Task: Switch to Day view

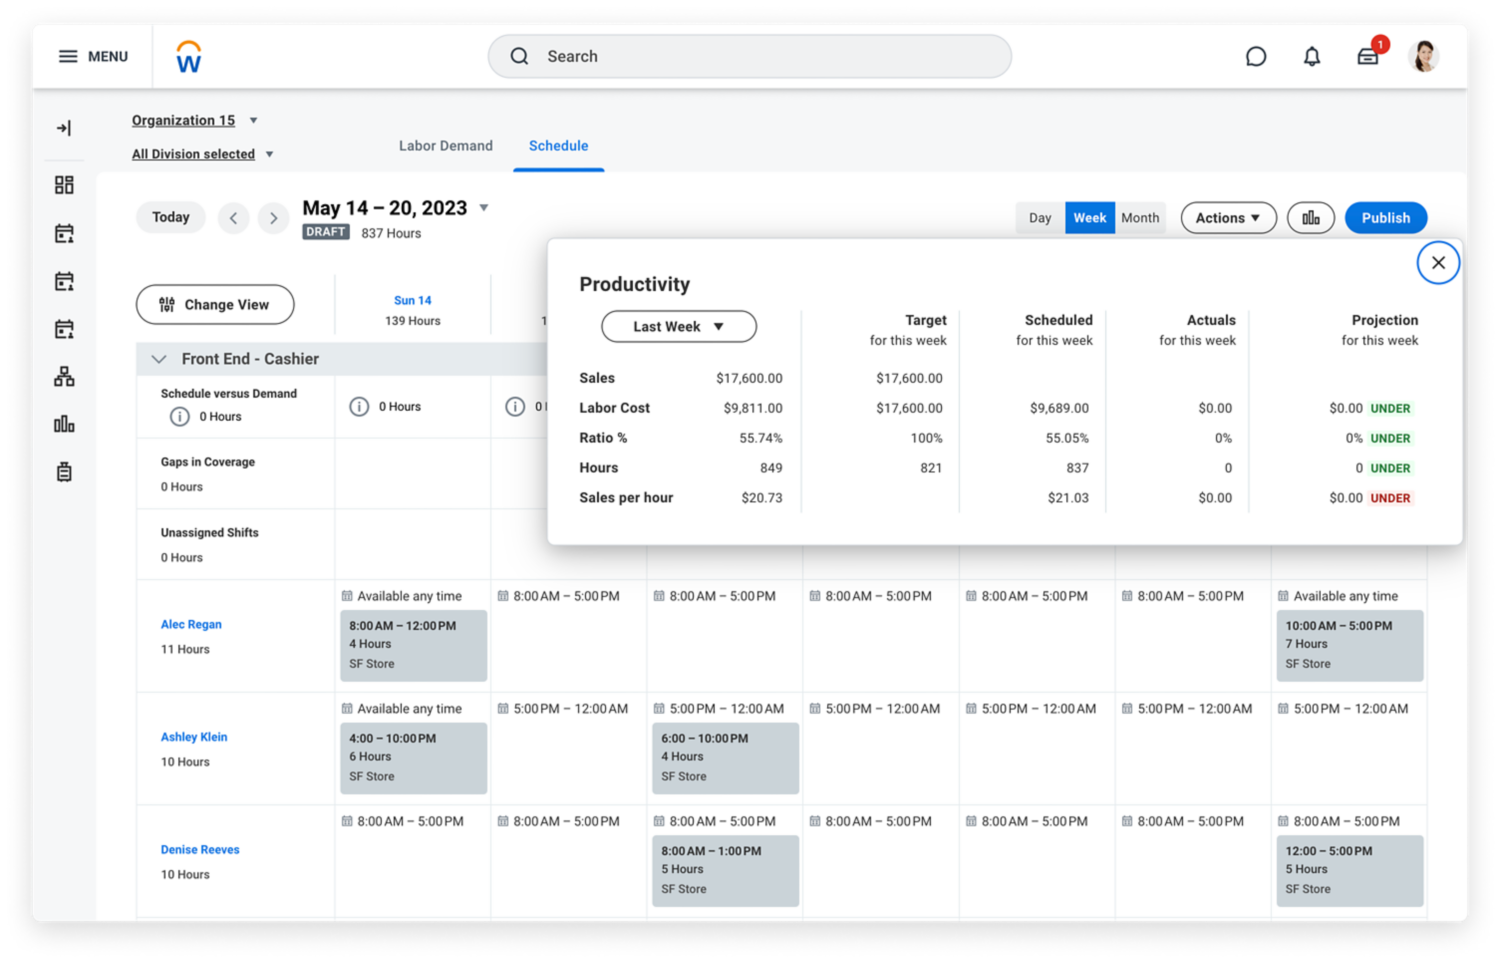Action: (x=1040, y=218)
